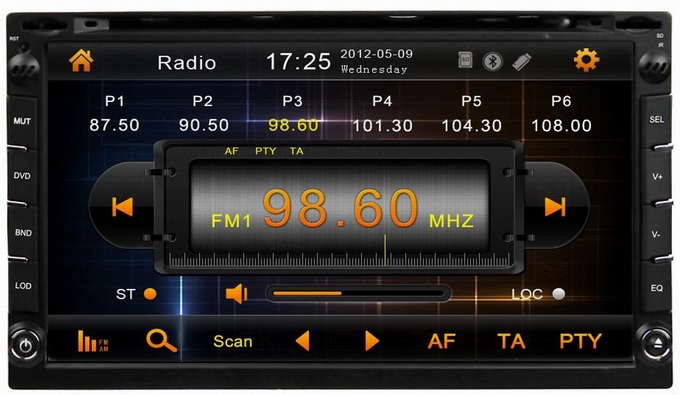Toggle the LOC local mode indicator
This screenshot has width=680, height=395.
pos(538,294)
